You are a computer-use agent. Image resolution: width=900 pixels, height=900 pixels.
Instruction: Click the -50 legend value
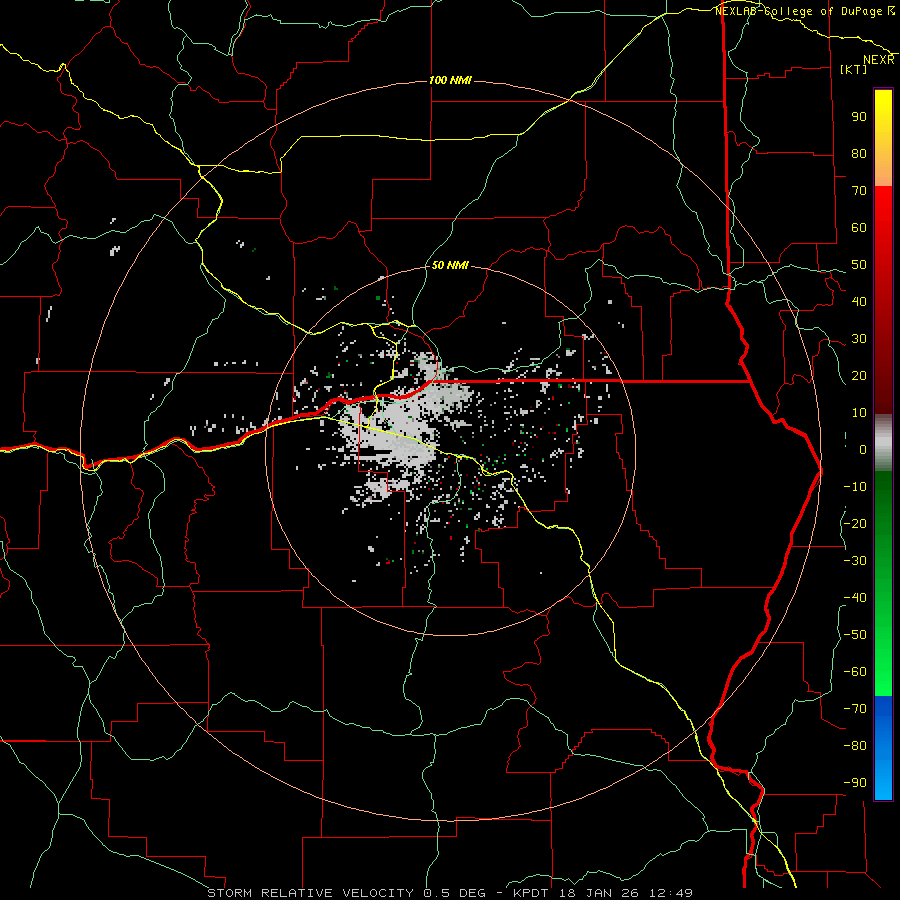855,635
